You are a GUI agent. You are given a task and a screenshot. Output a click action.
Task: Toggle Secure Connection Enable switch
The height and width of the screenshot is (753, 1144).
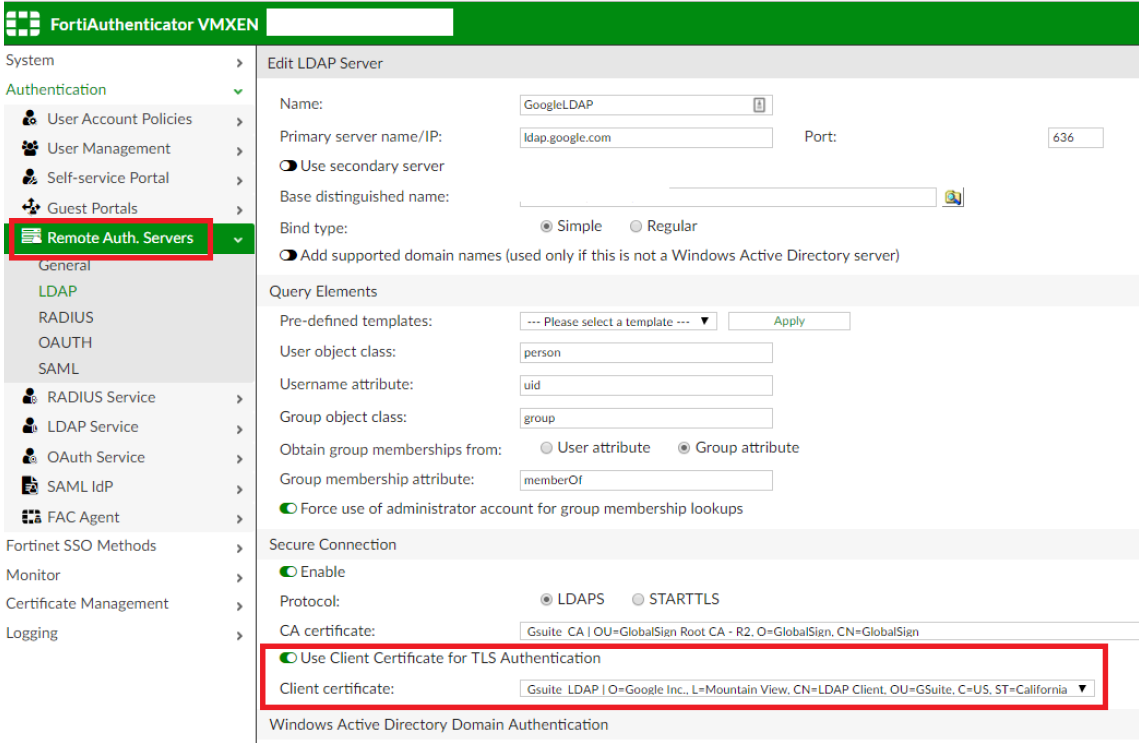coord(288,572)
